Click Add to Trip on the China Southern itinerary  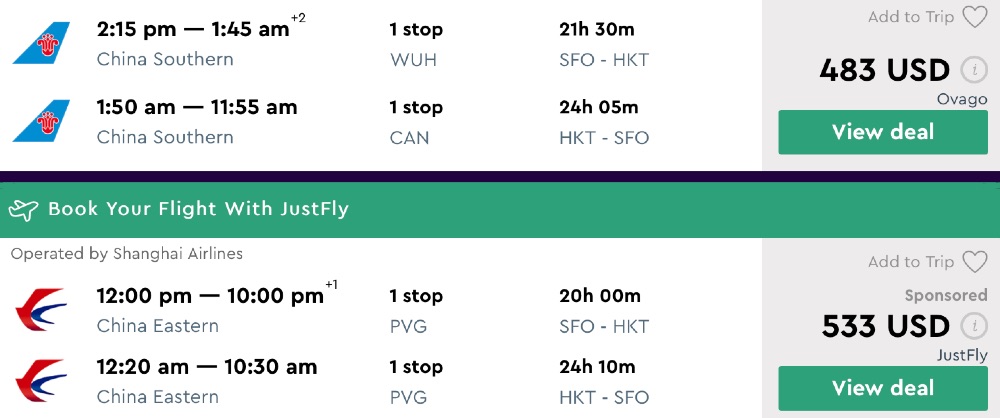(x=911, y=17)
